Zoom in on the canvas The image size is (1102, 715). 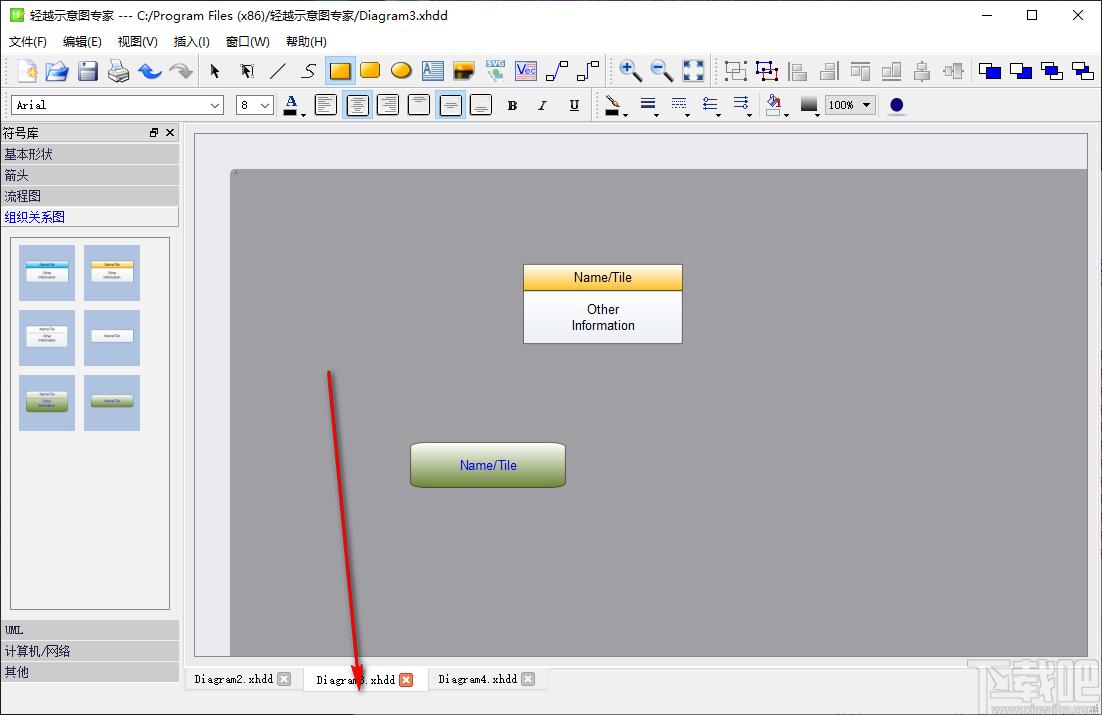tap(630, 71)
